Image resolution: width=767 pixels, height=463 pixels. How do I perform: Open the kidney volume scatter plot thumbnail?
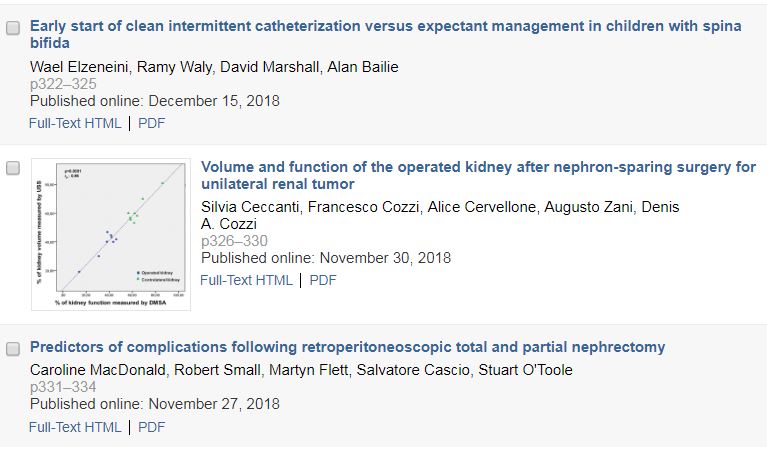pyautogui.click(x=111, y=234)
